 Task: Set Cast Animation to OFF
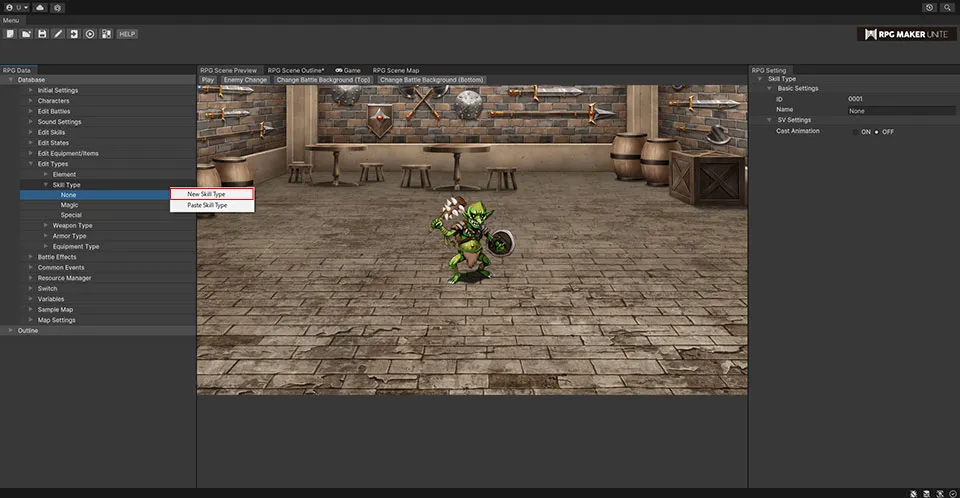(877, 132)
